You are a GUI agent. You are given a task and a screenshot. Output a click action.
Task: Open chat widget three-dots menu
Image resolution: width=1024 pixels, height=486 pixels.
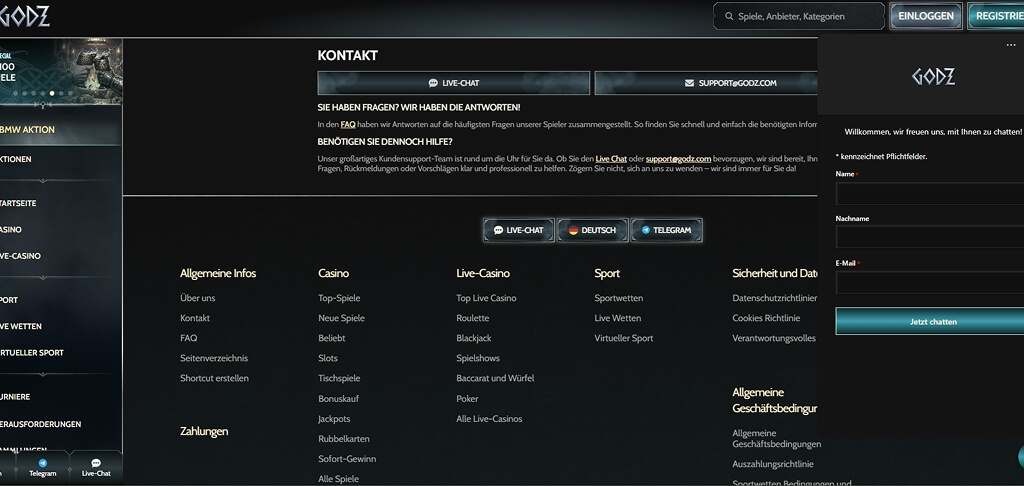pos(1011,45)
